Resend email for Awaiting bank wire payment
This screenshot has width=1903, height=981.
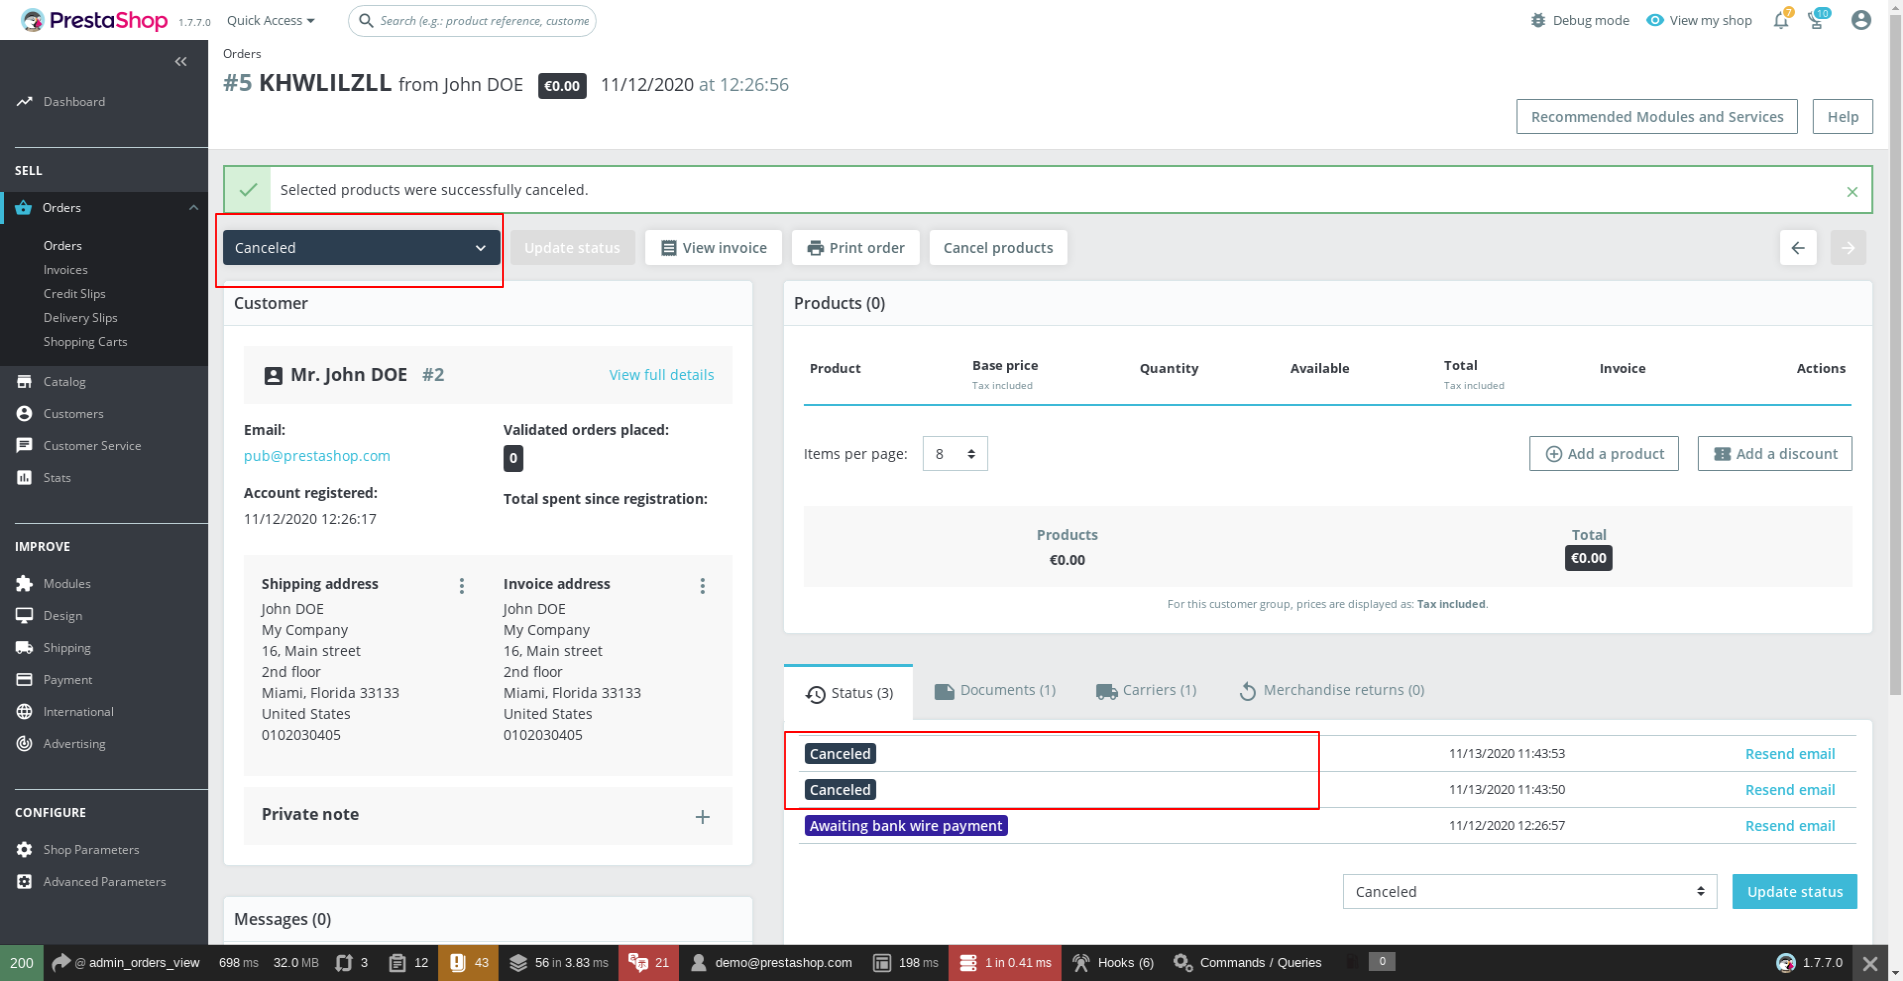(1789, 825)
